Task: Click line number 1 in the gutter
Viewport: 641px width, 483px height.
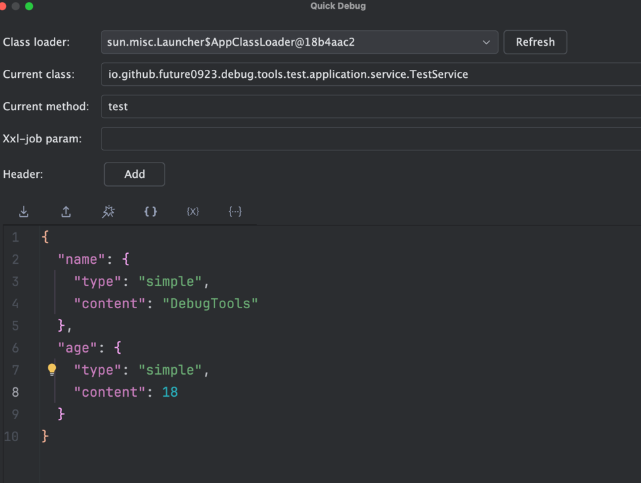Action: (x=15, y=237)
